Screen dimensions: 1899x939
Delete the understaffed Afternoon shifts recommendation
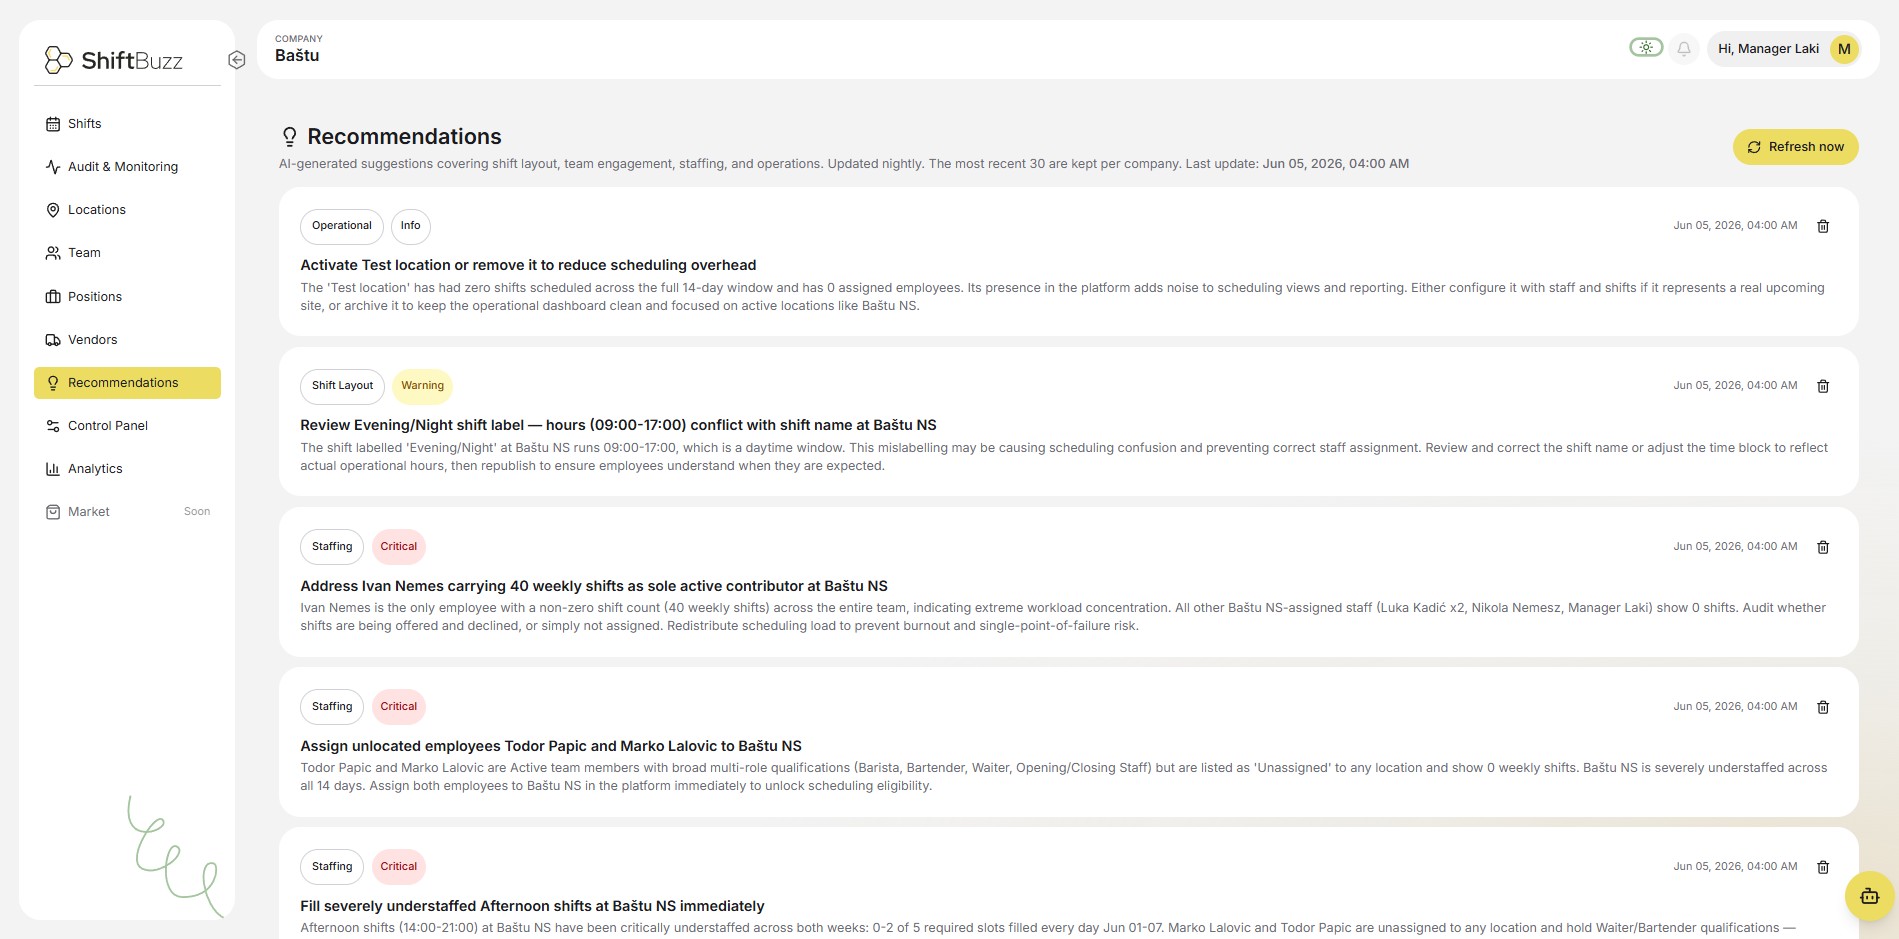[1823, 867]
